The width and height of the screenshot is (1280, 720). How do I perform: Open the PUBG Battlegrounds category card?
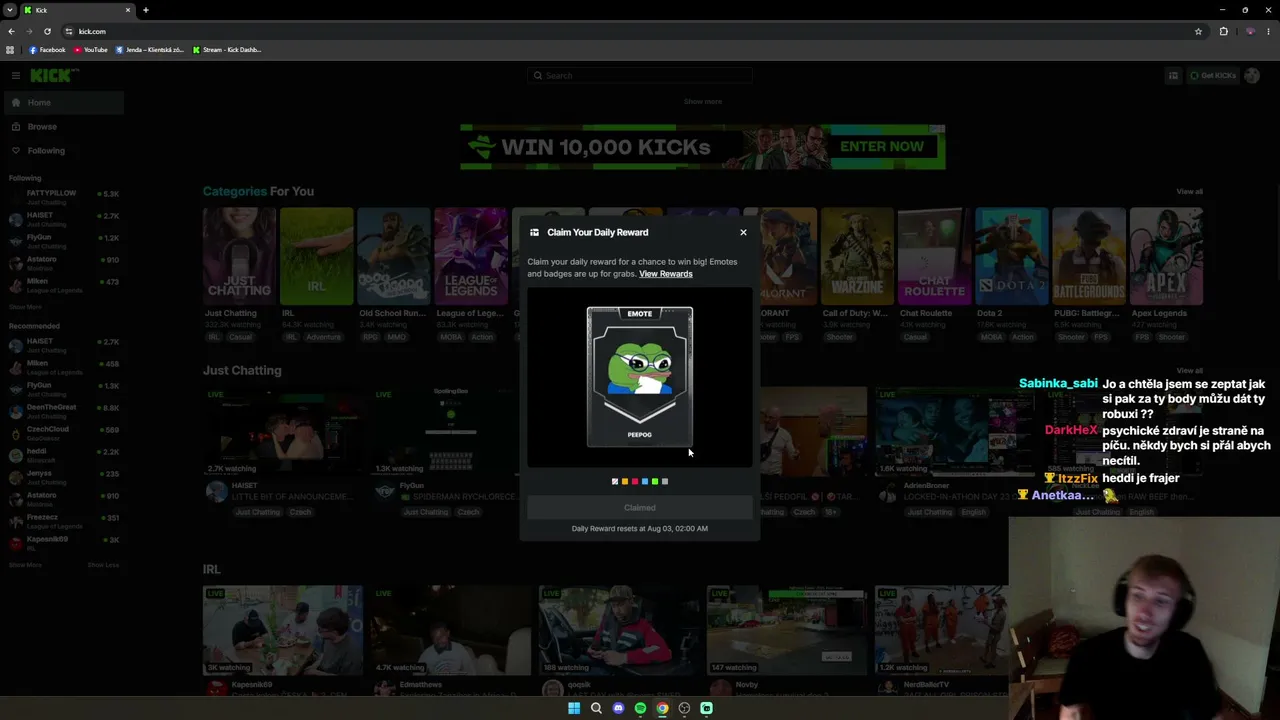[x=1089, y=256]
